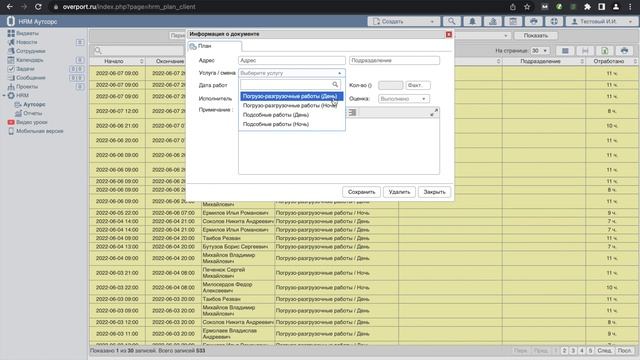Sort by the Подразделение column header
640x360 pixels.
(544, 61)
